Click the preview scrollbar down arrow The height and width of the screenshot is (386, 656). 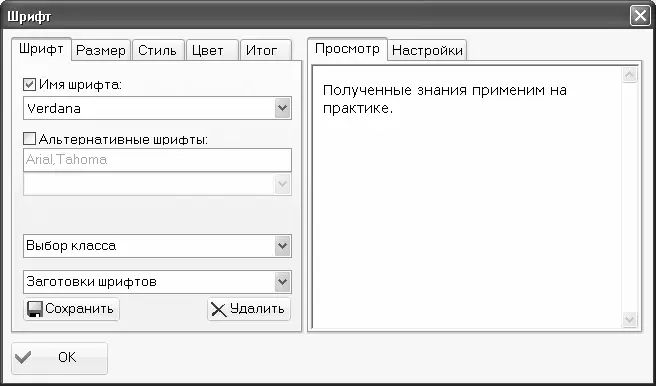(x=630, y=320)
